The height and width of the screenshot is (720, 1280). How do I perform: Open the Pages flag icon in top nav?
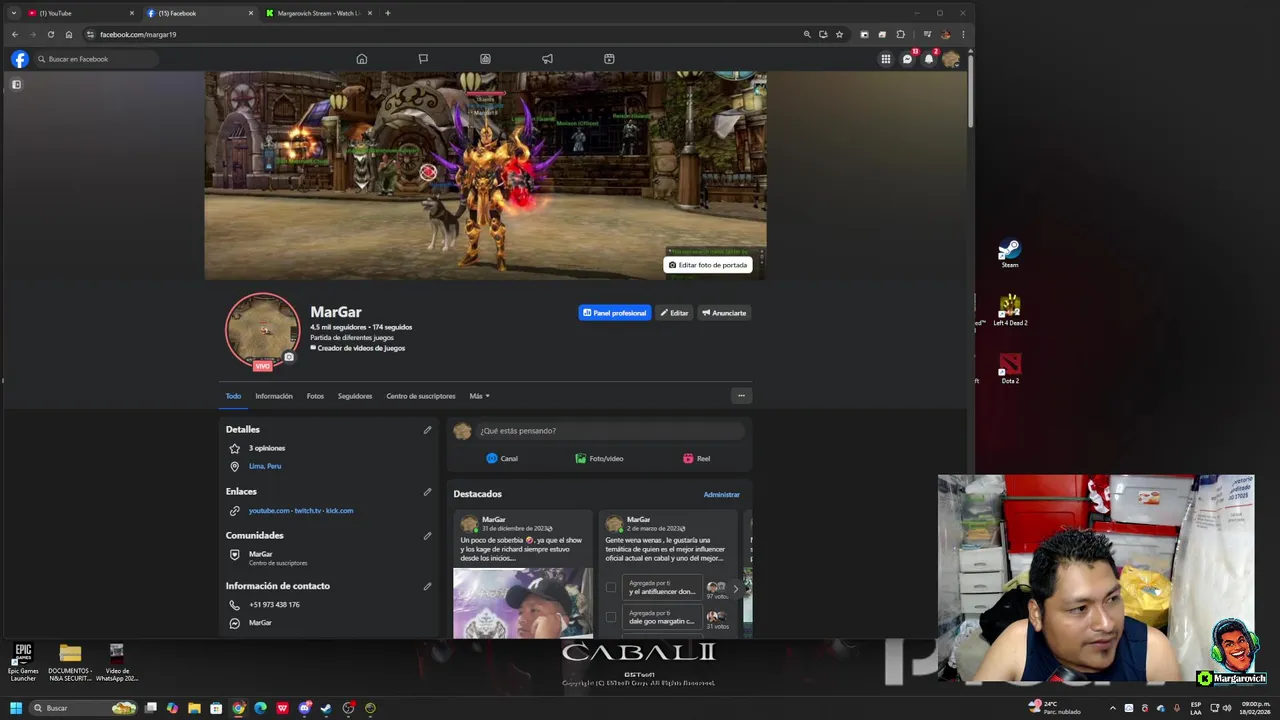pyautogui.click(x=423, y=59)
